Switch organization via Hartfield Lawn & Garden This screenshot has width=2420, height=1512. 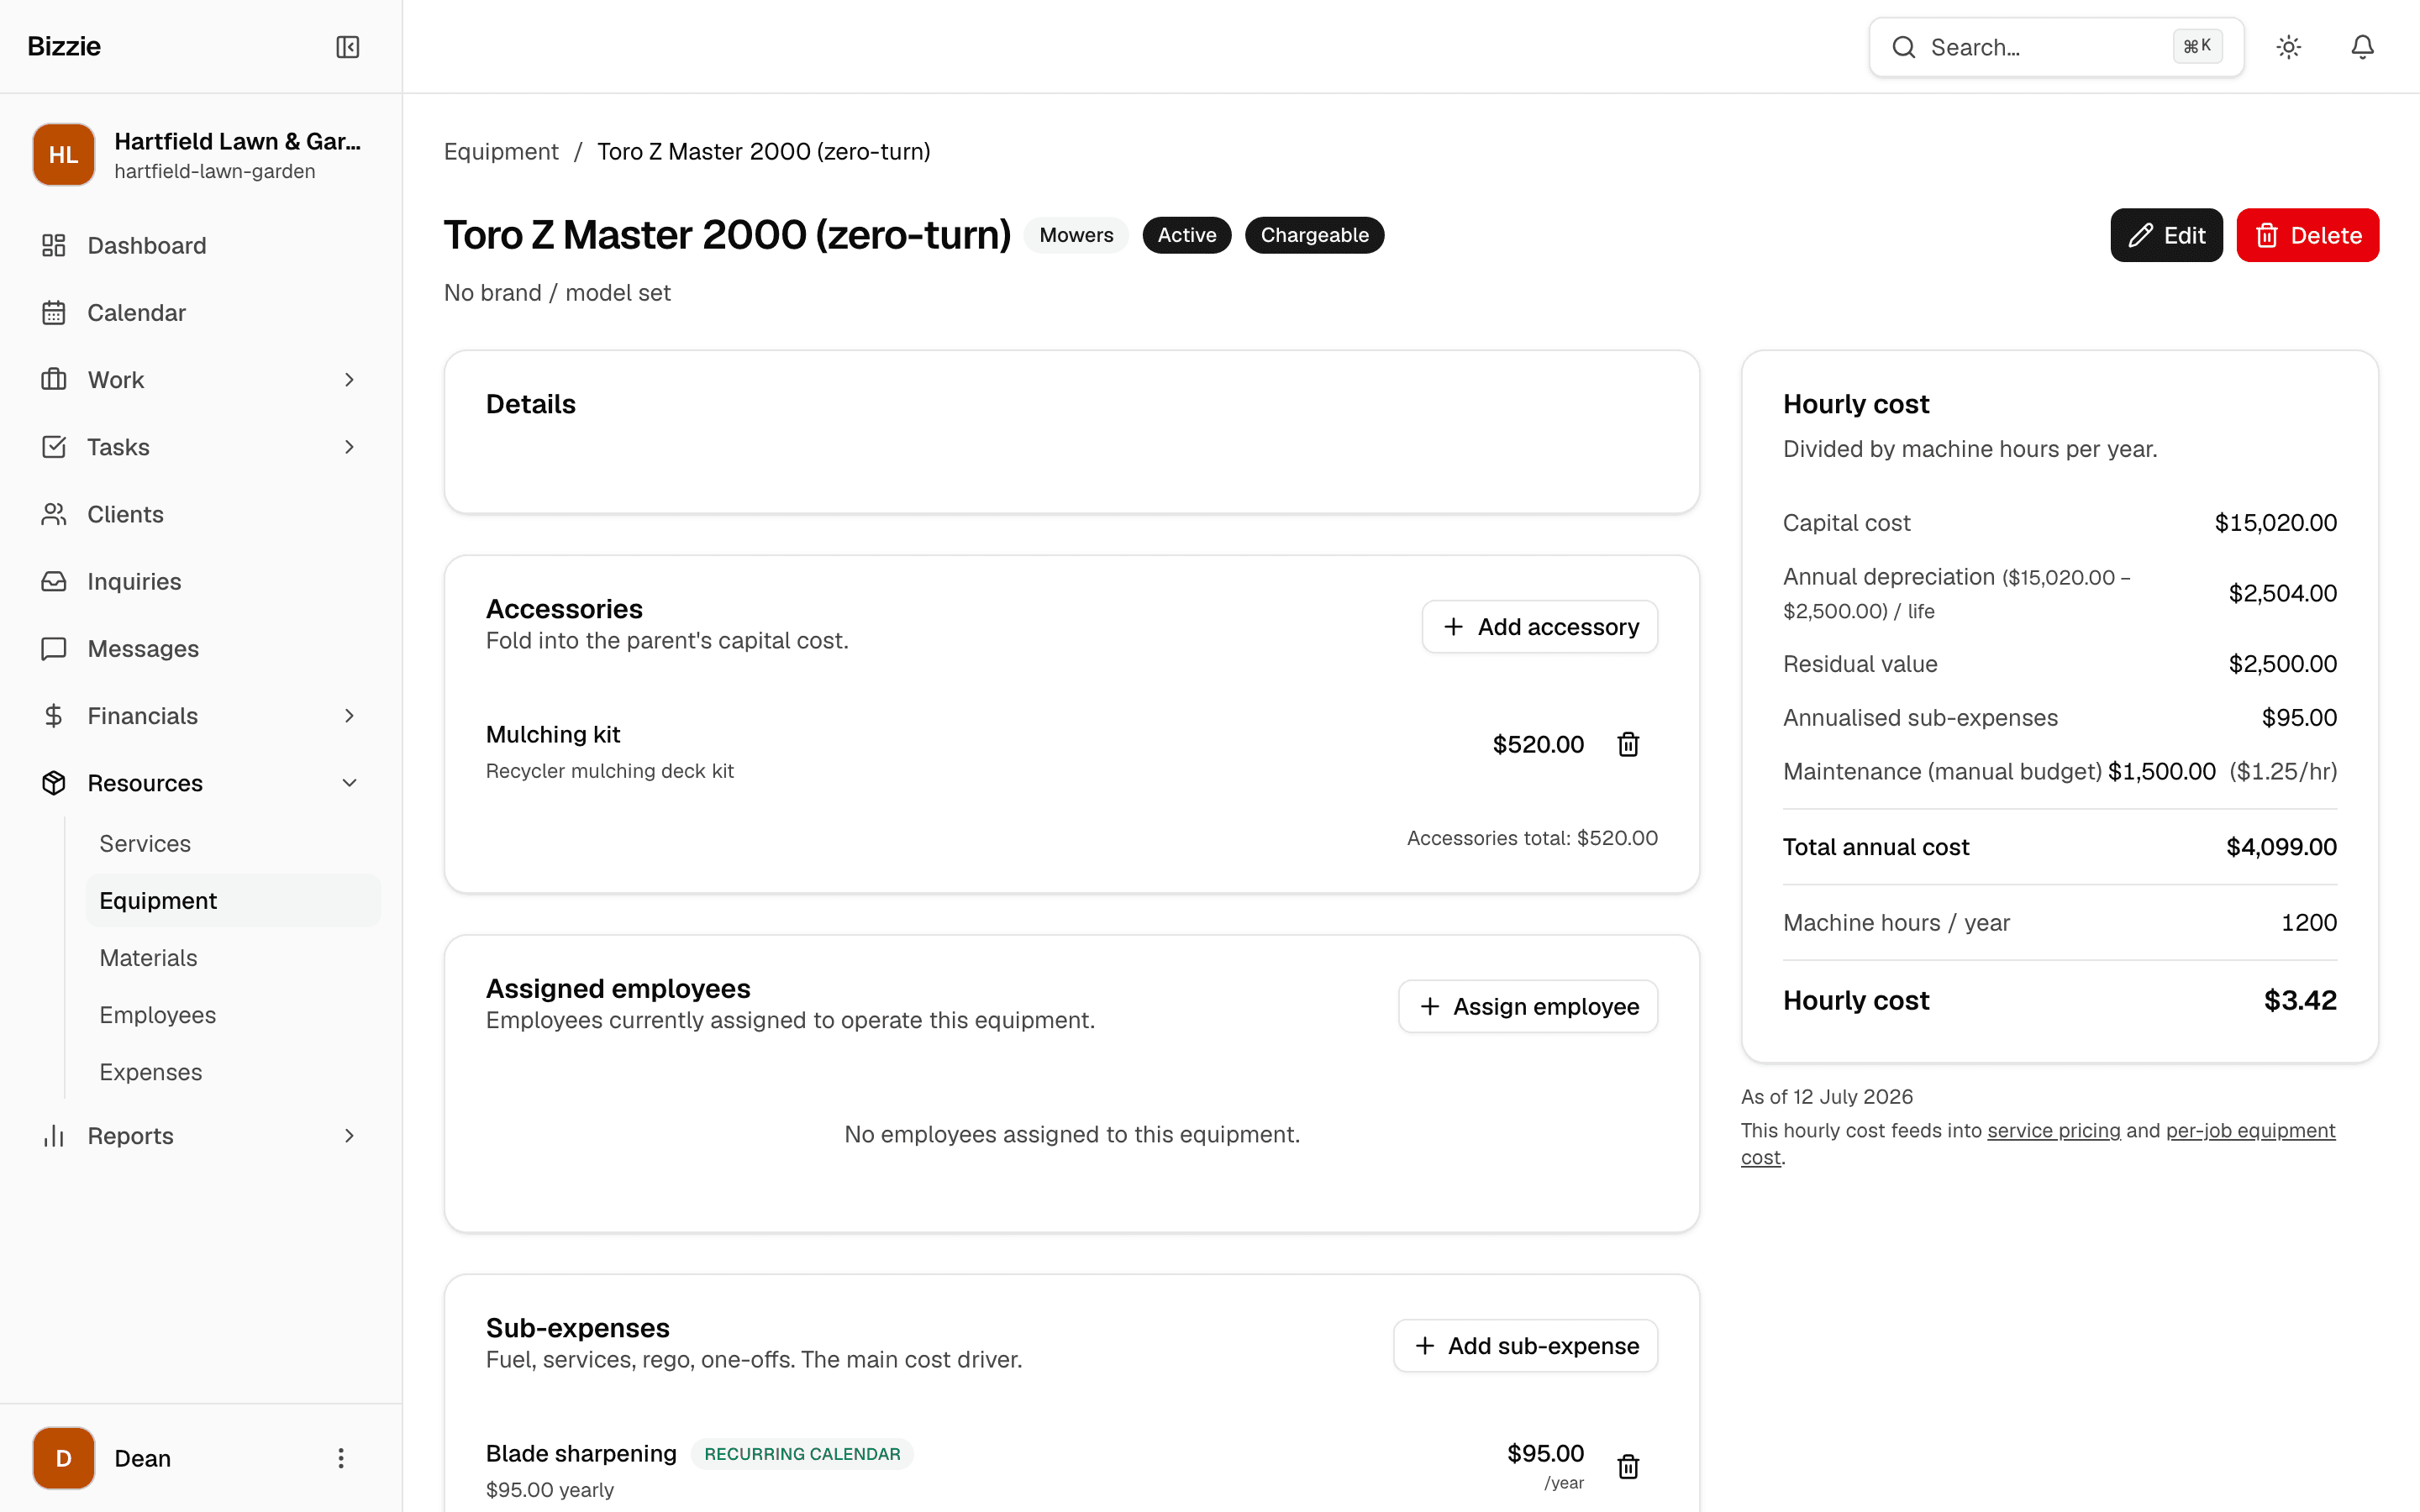201,155
